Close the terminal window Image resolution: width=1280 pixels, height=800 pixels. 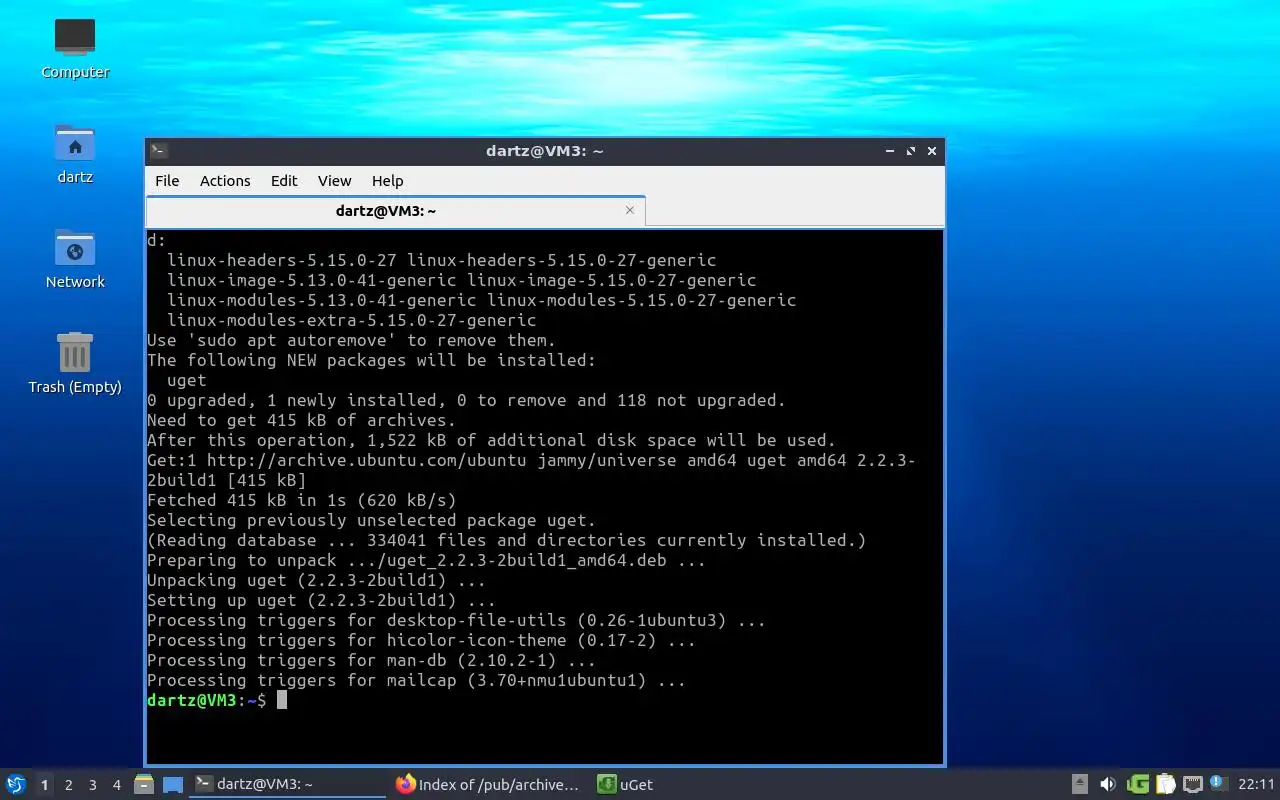[x=932, y=151]
